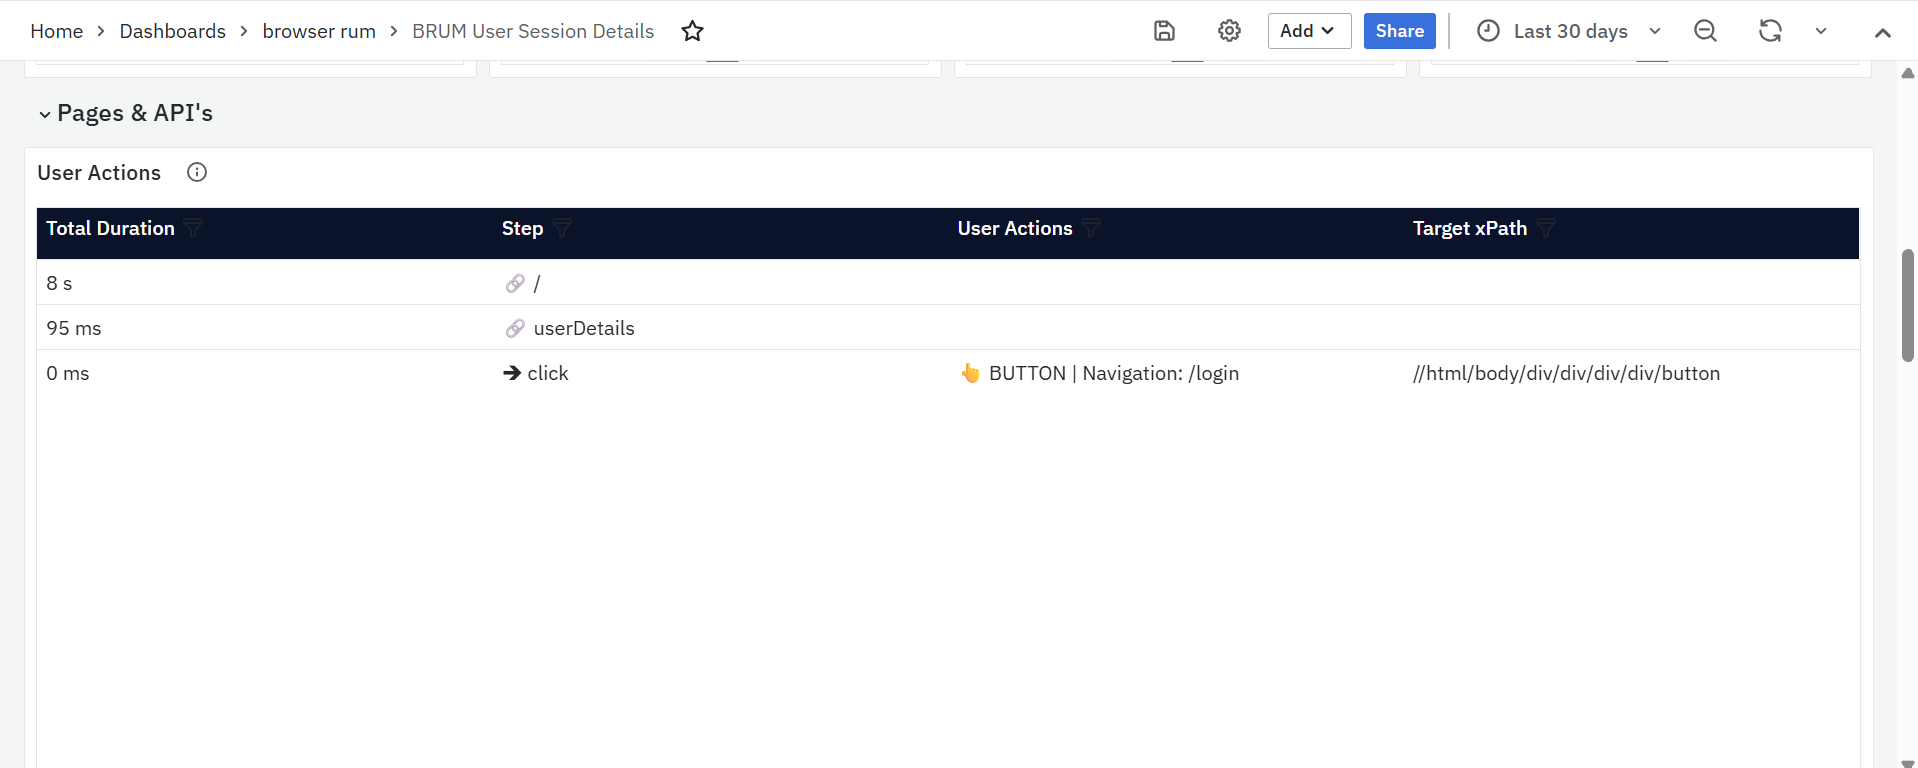The image size is (1918, 768).
Task: Filter the User Actions column
Action: pyautogui.click(x=1091, y=229)
